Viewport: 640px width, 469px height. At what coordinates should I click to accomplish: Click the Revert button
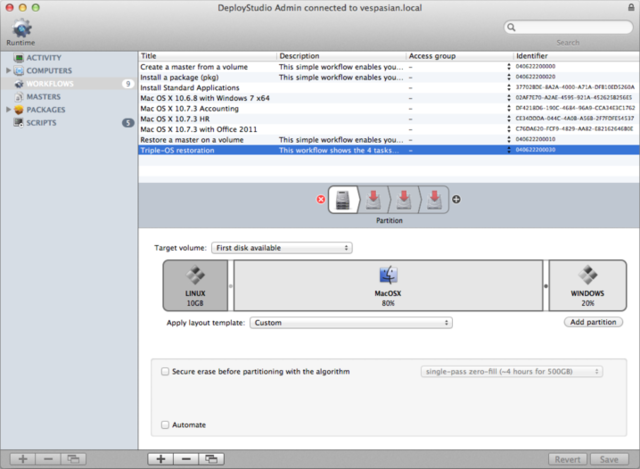pos(567,459)
